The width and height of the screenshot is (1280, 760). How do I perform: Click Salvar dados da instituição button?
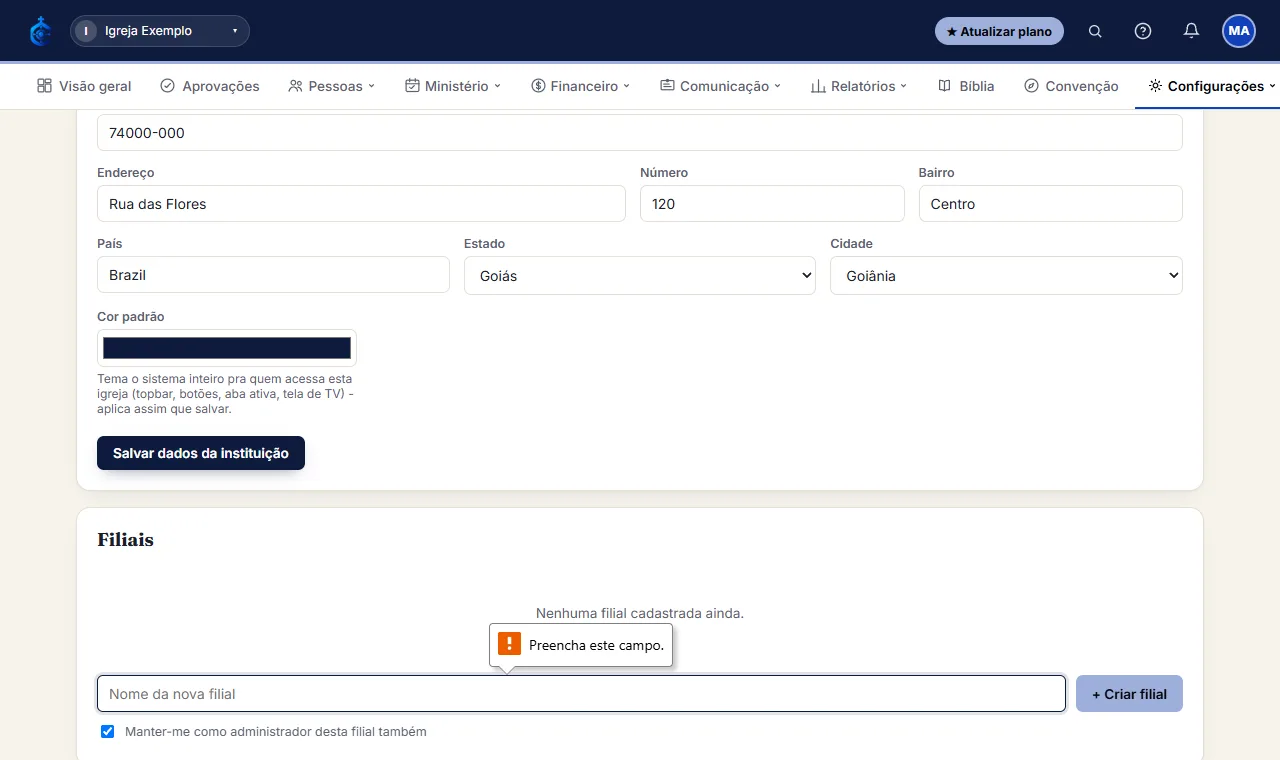pos(201,453)
